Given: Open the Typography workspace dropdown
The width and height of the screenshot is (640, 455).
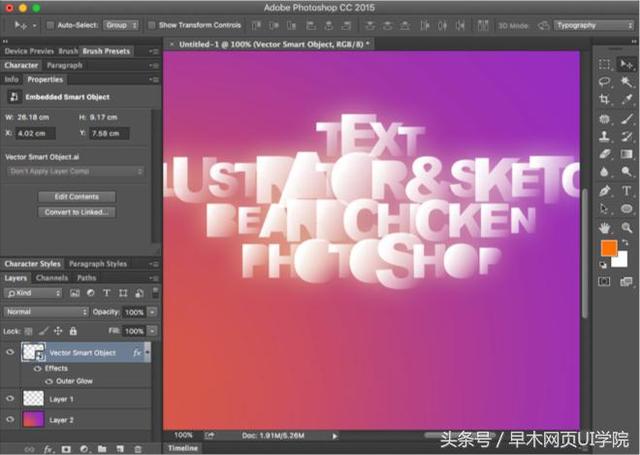Looking at the screenshot, I should [593, 25].
